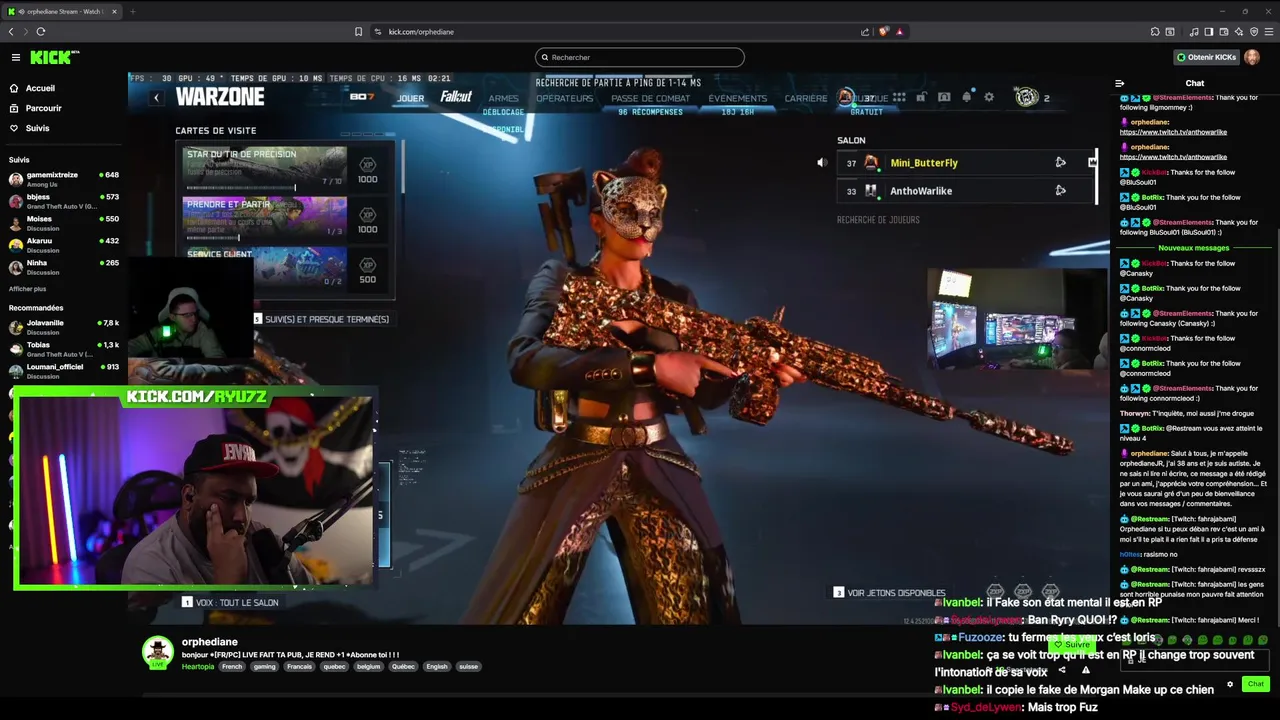The image size is (1280, 720).
Task: Select the OPERATEURS tab in Warzone
Action: click(x=564, y=98)
